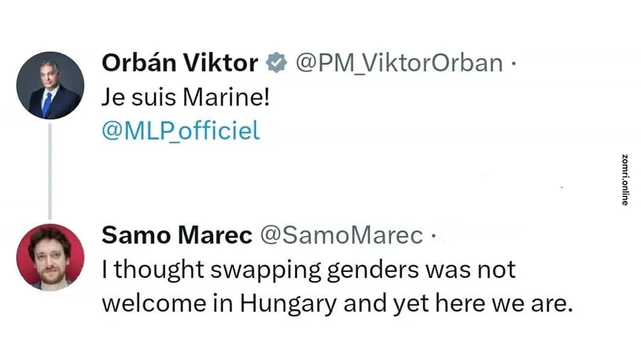This screenshot has height=360, width=641.
Task: Click the Orbán Viktor display name
Action: pyautogui.click(x=180, y=63)
